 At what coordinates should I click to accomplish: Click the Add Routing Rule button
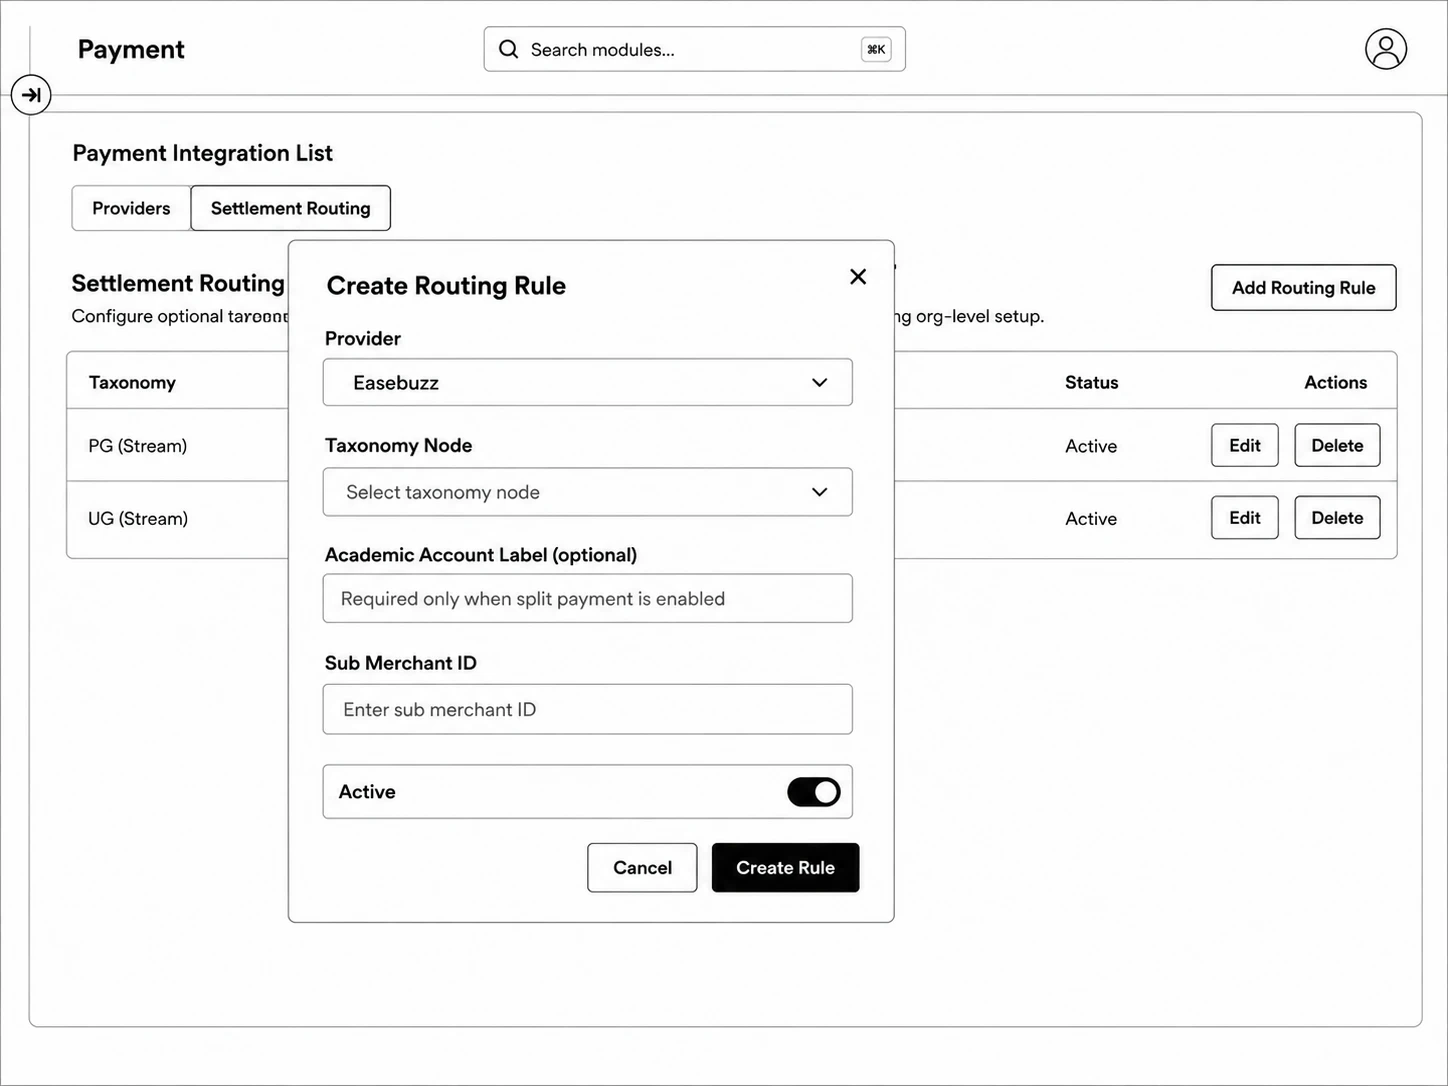(x=1303, y=288)
